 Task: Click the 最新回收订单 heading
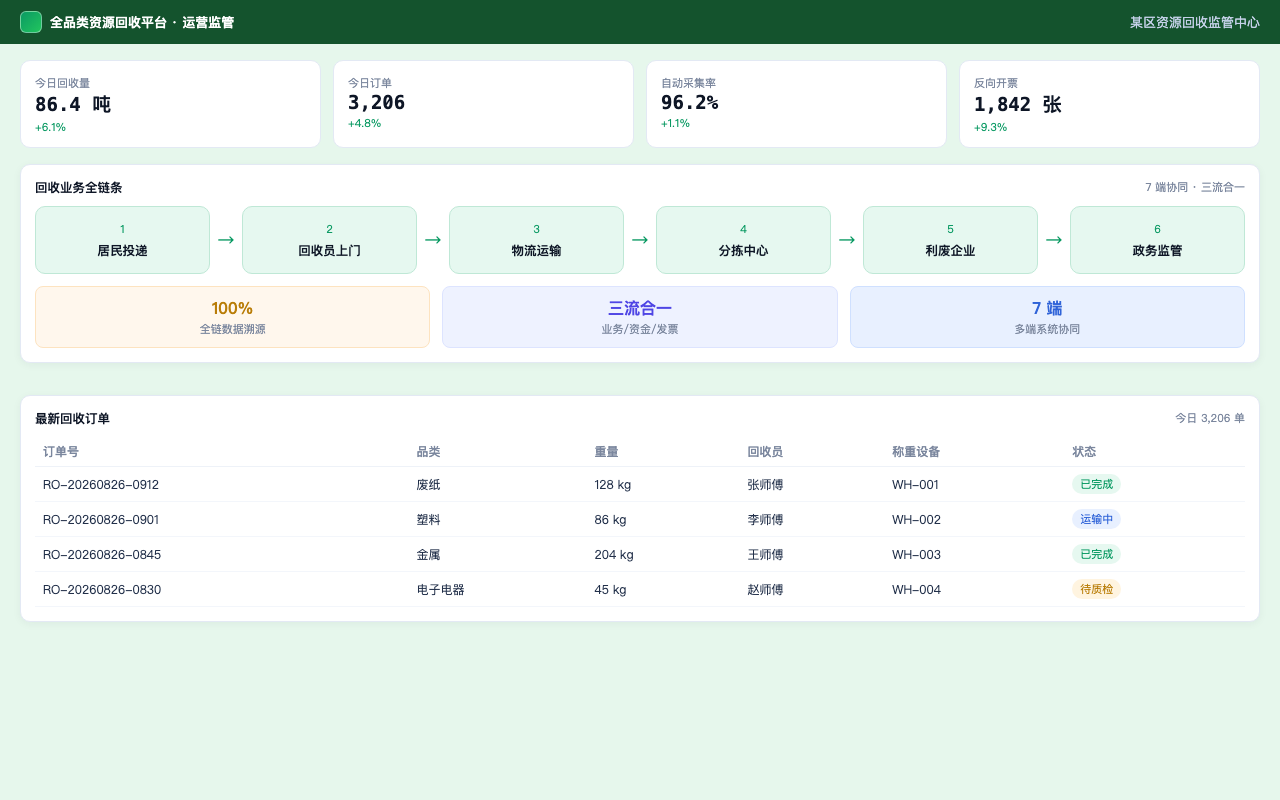coord(72,419)
